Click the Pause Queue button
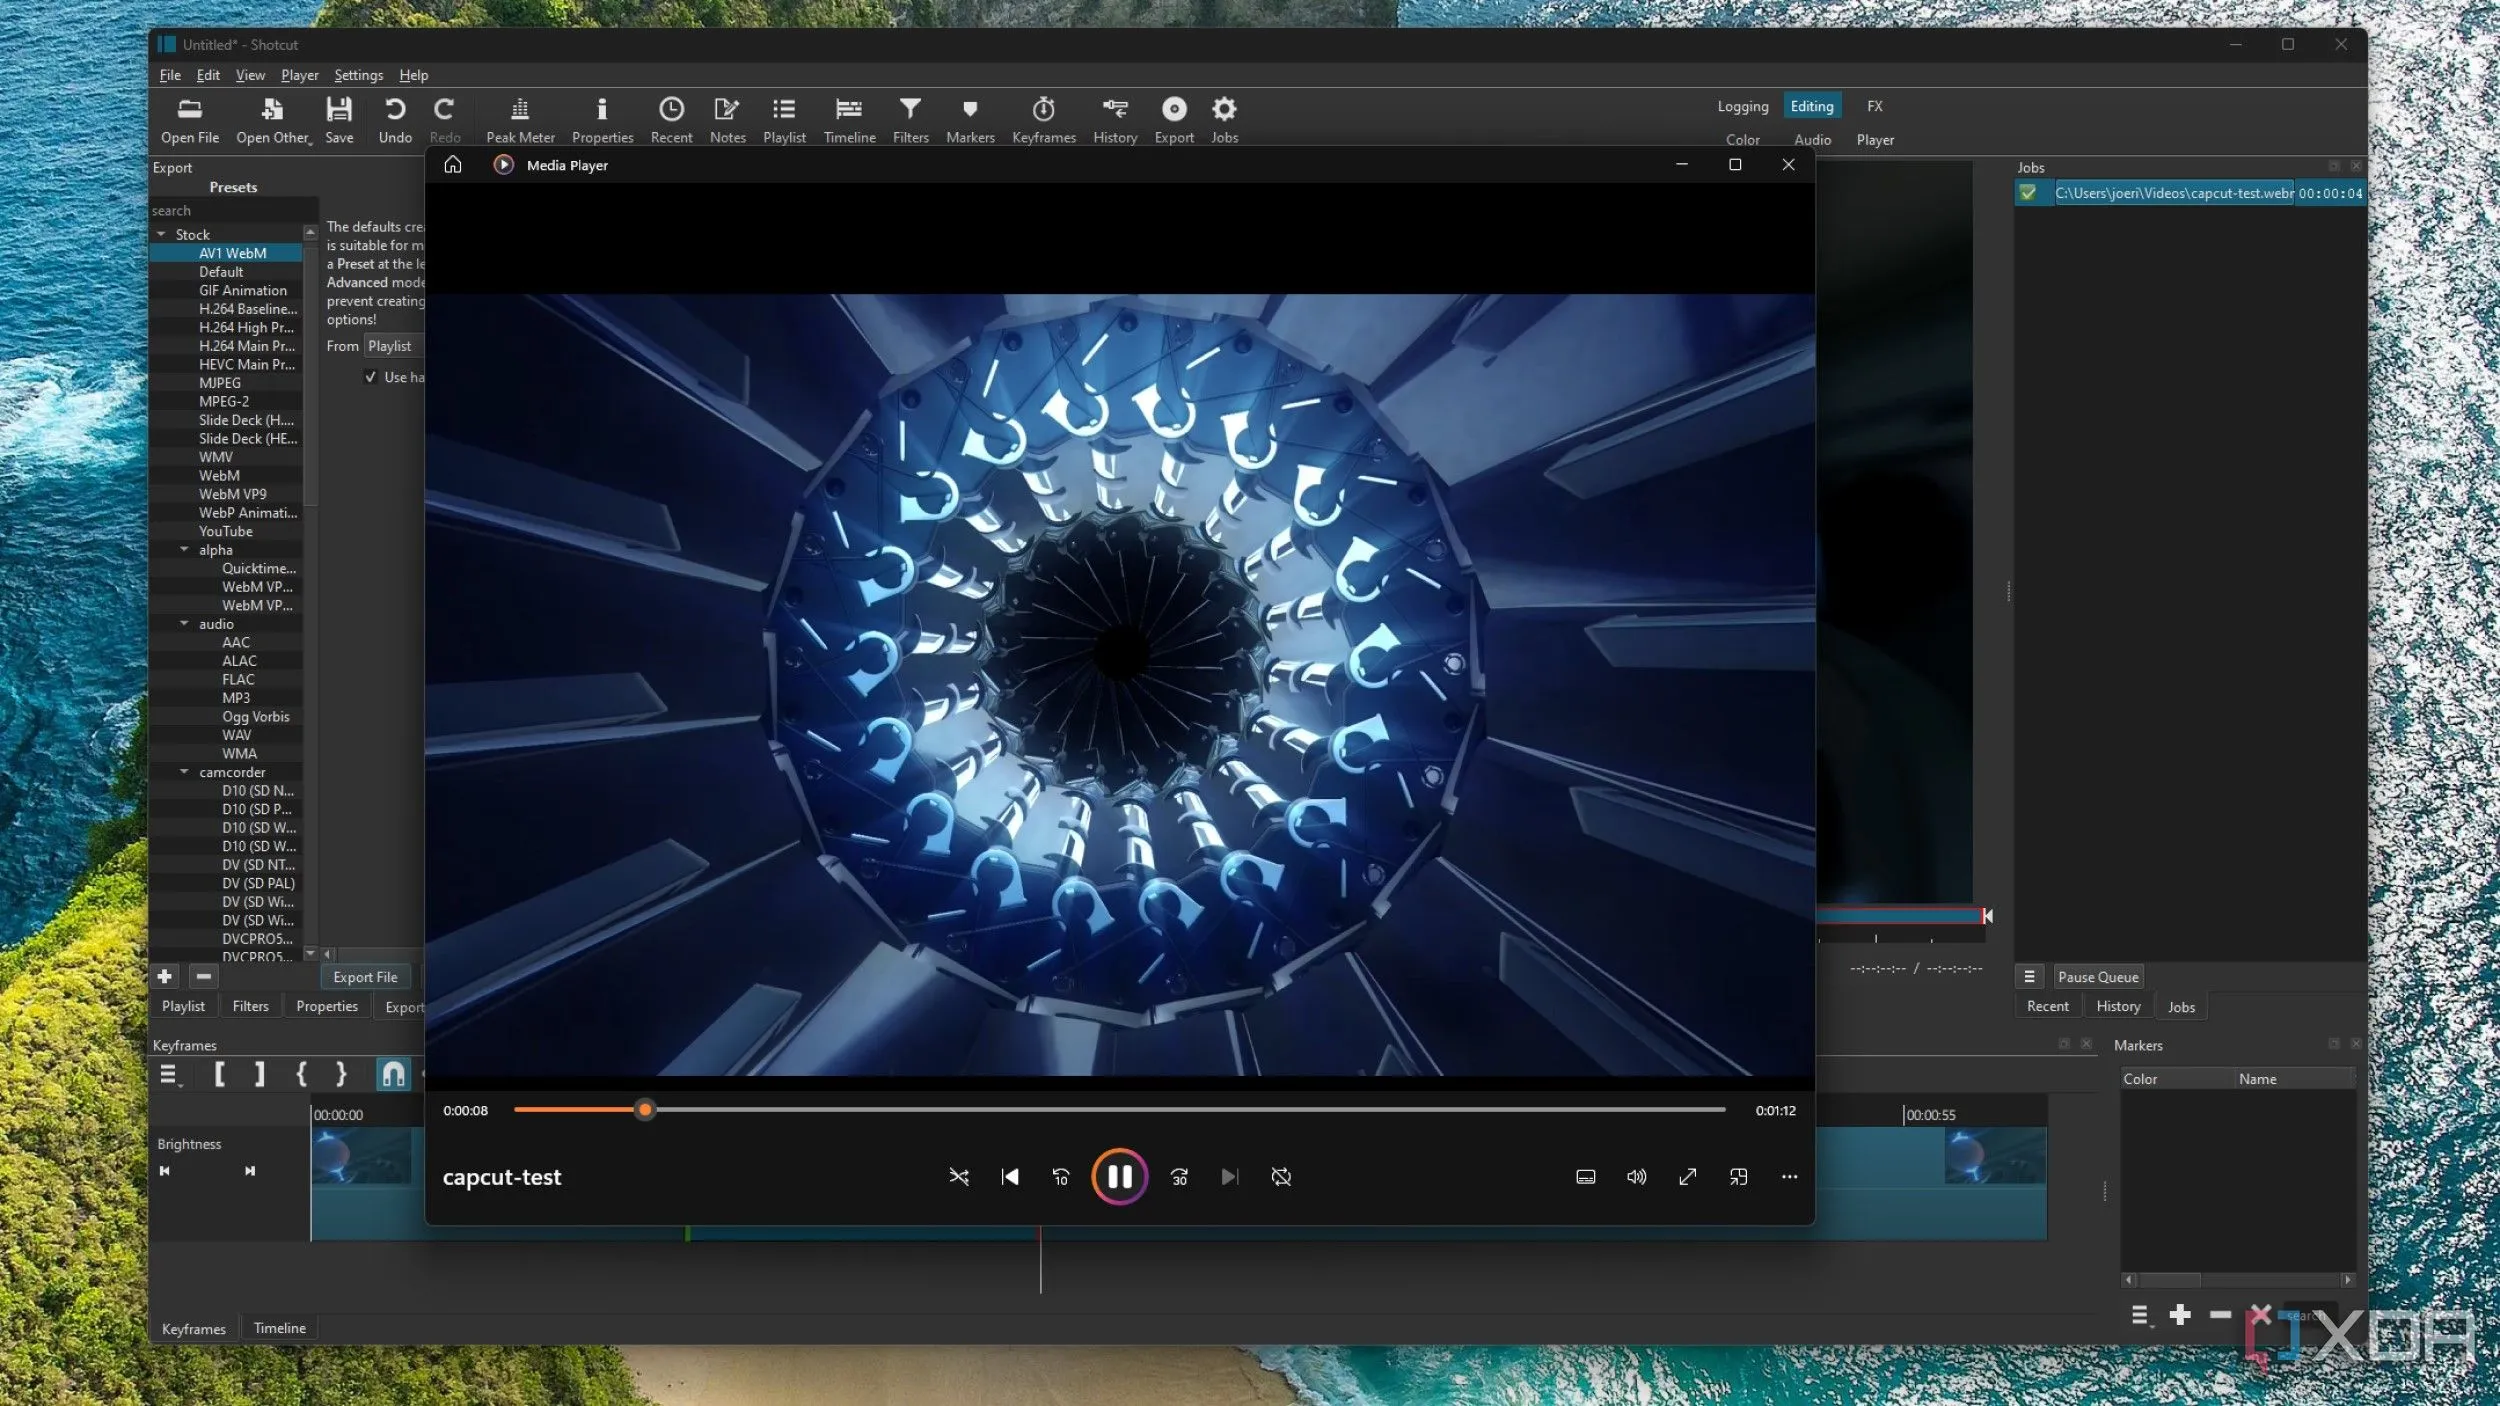The height and width of the screenshot is (1406, 2500). pos(2098,977)
